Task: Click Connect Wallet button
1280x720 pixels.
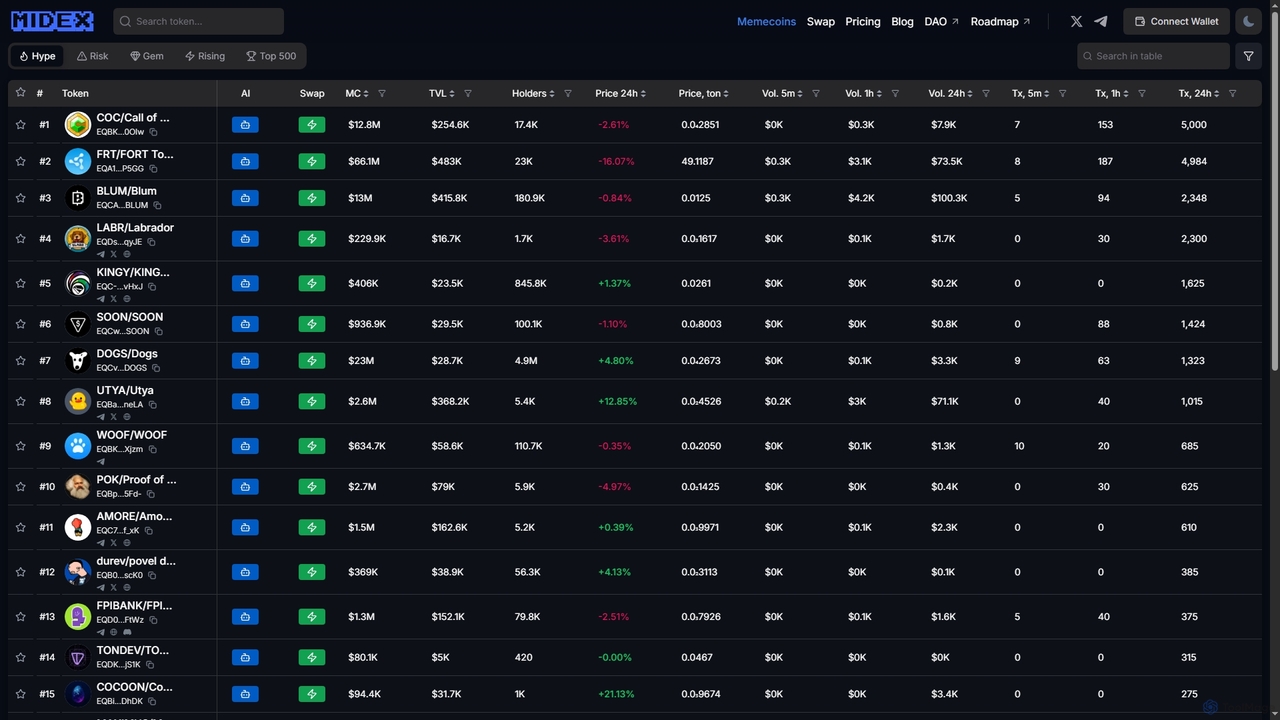Action: click(x=1176, y=21)
